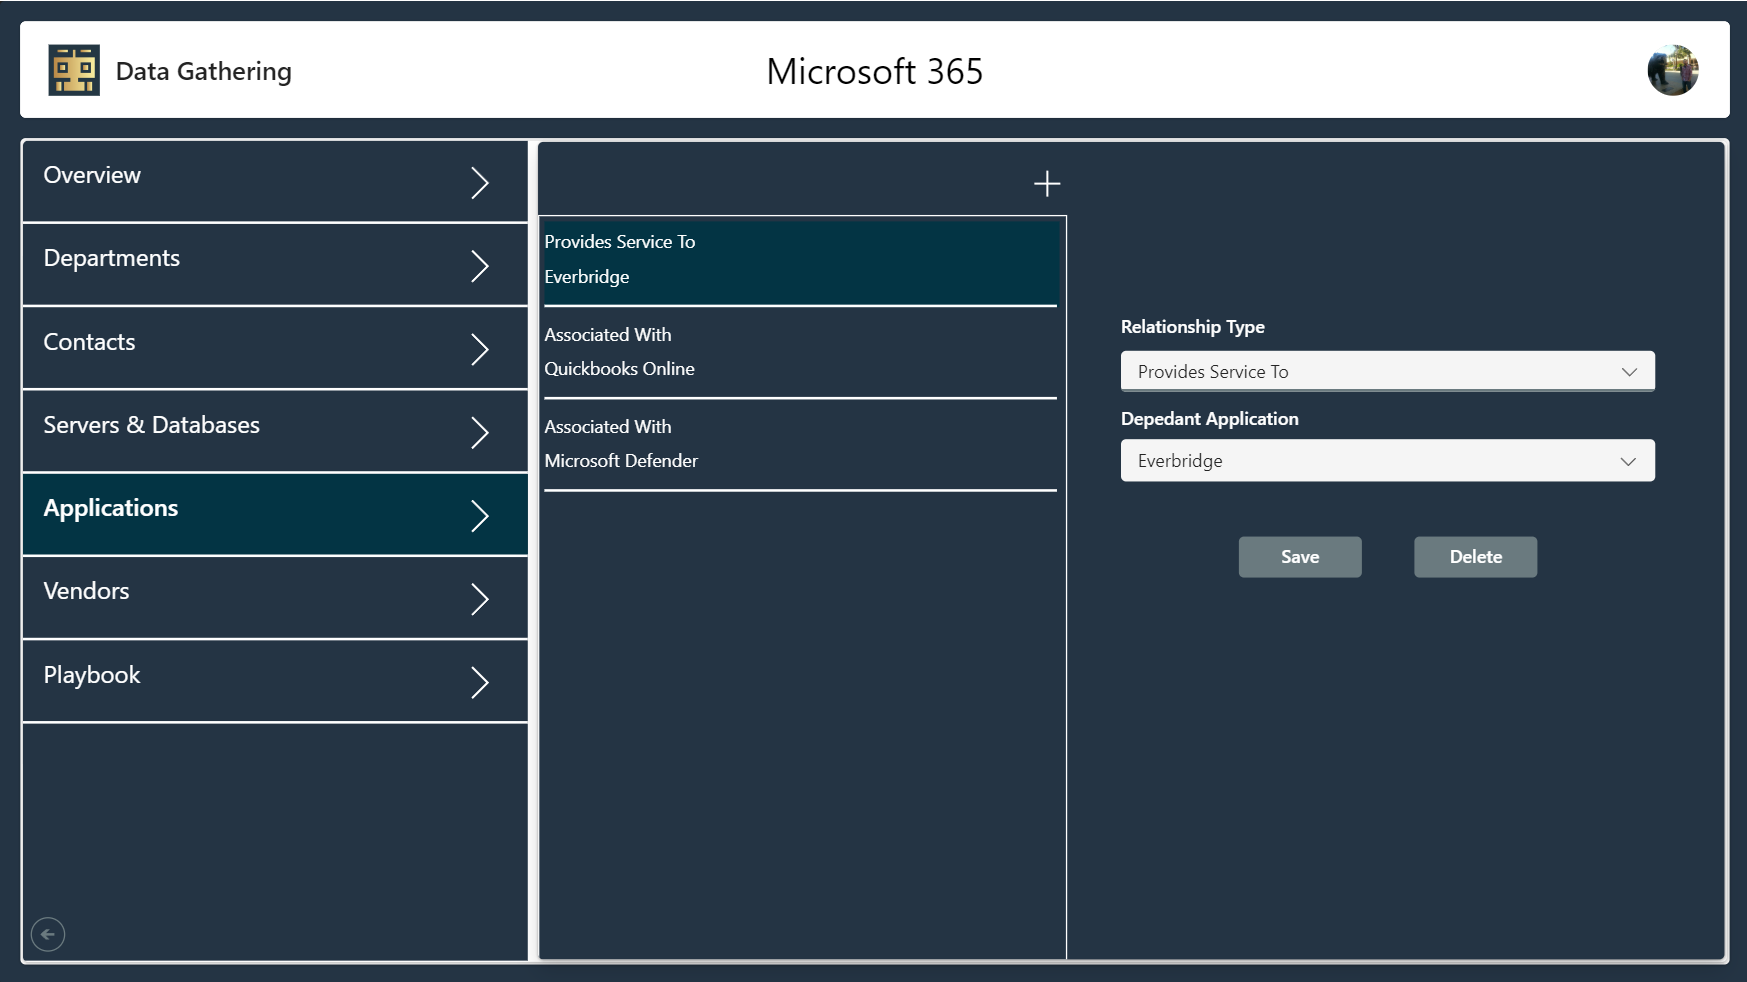The height and width of the screenshot is (982, 1747).
Task: Select the Associated With Microsoft Defender entry
Action: 800,444
